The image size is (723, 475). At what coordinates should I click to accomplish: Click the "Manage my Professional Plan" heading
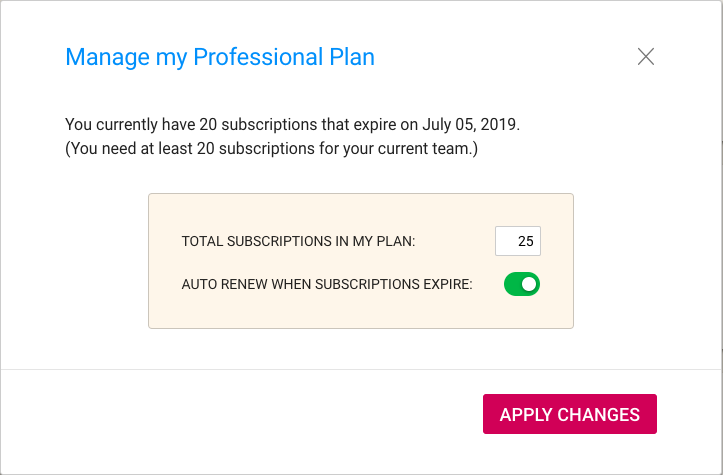point(220,57)
